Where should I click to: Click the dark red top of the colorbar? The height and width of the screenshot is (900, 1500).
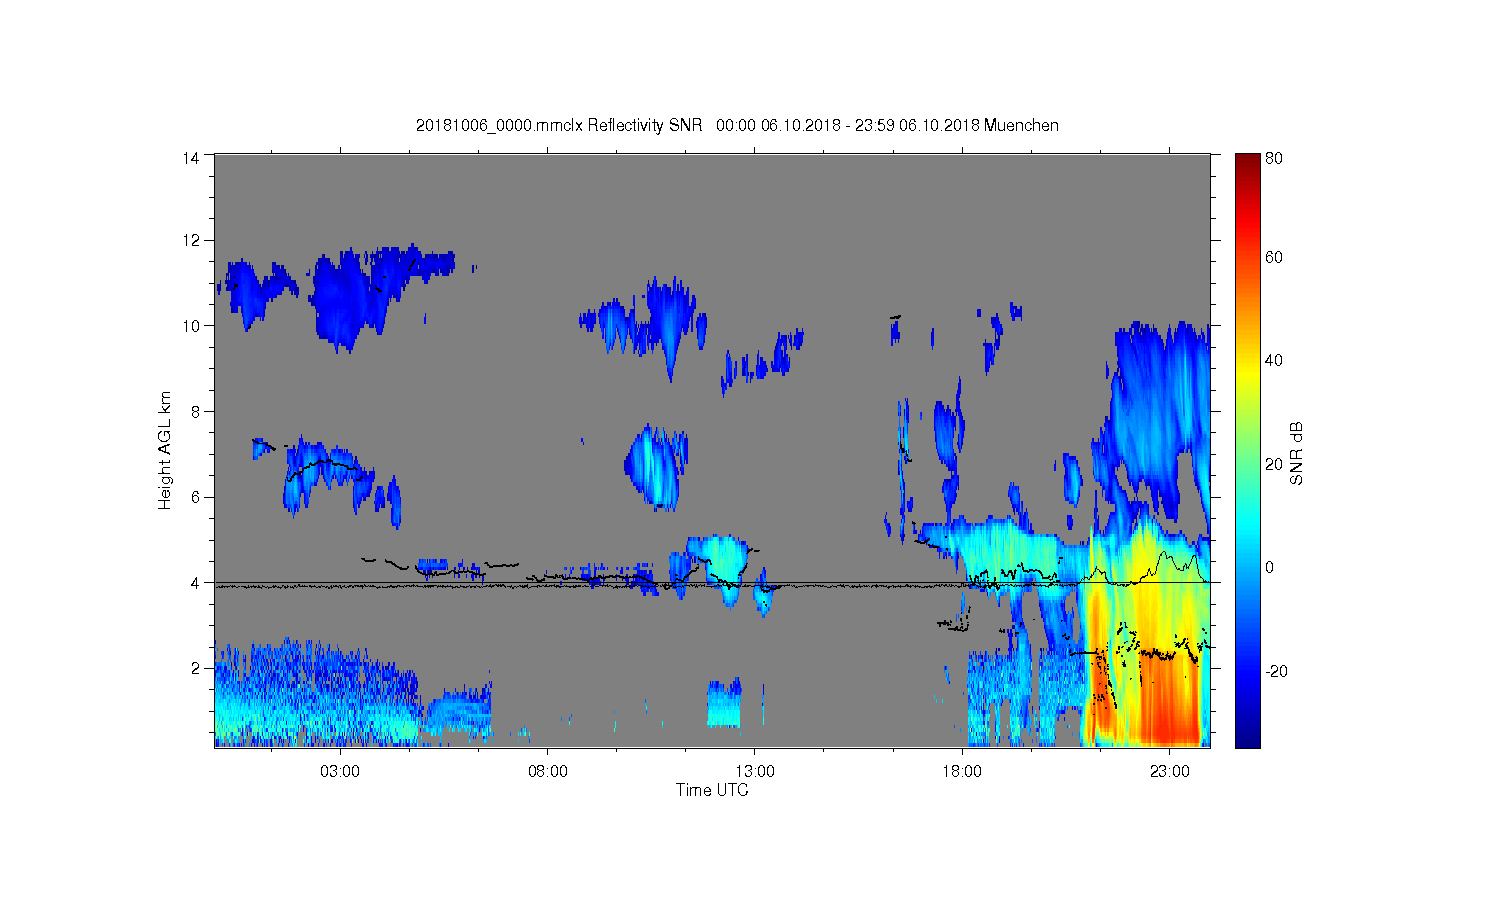pyautogui.click(x=1247, y=165)
